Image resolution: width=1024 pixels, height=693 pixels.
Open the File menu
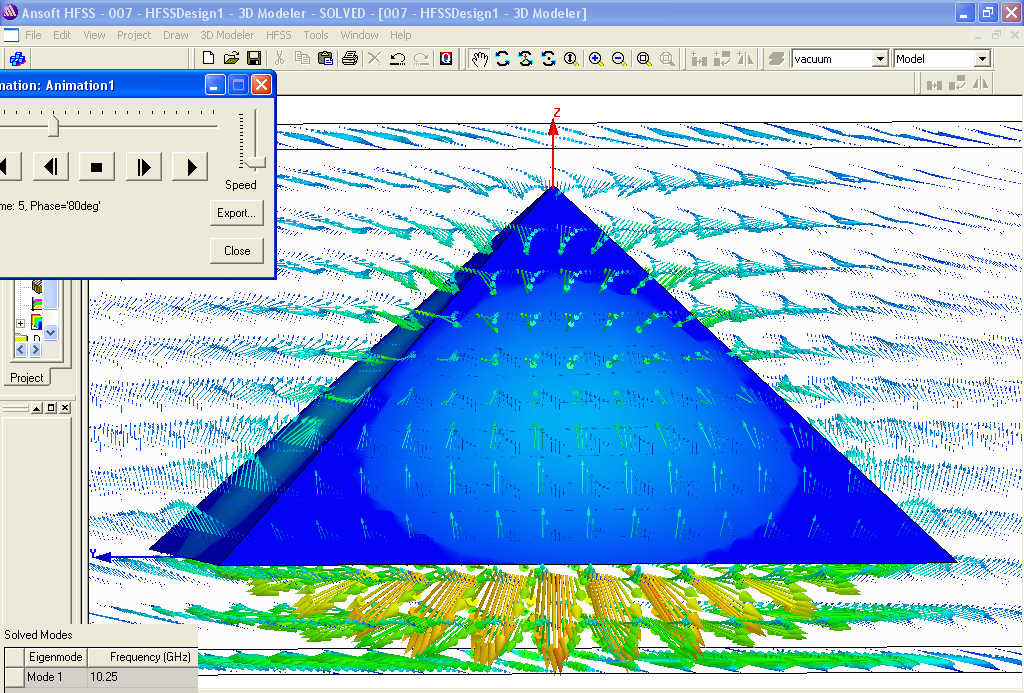[33, 35]
